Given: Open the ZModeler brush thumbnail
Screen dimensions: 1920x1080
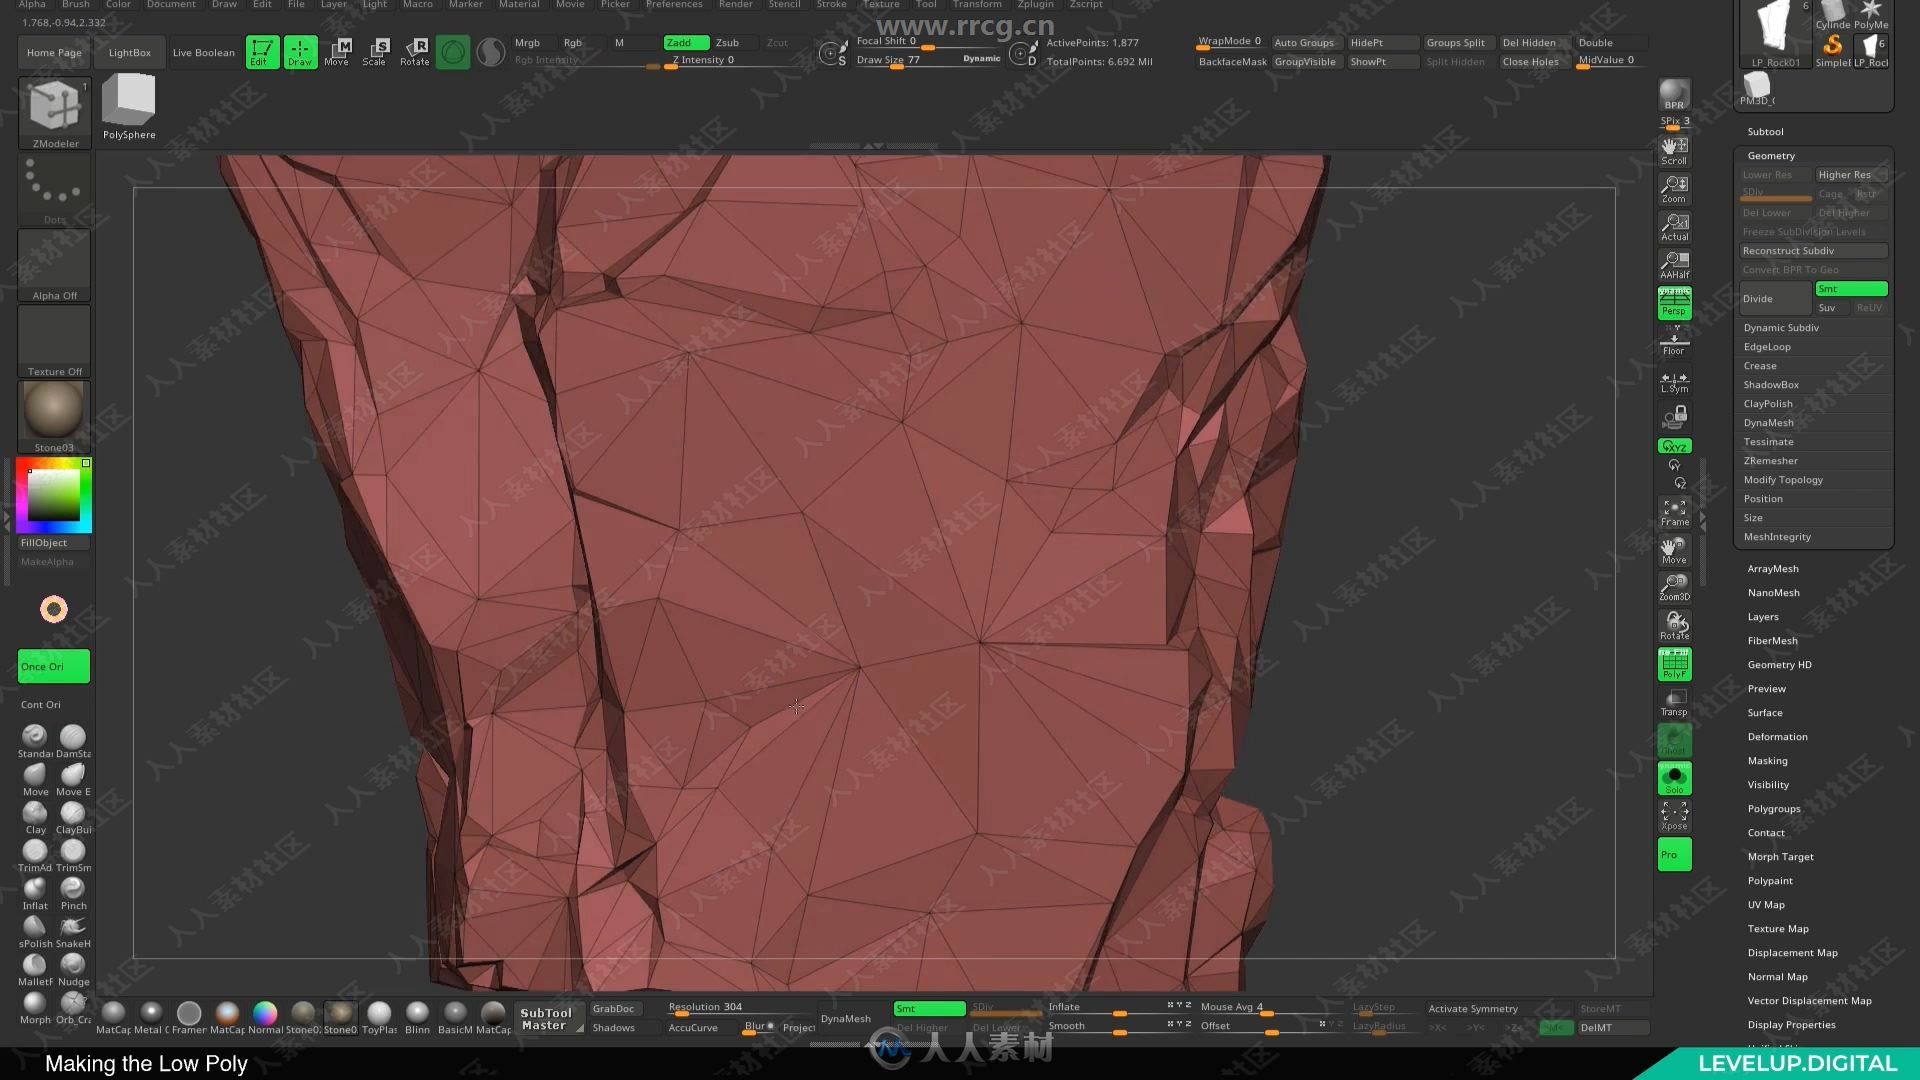Looking at the screenshot, I should click(55, 114).
